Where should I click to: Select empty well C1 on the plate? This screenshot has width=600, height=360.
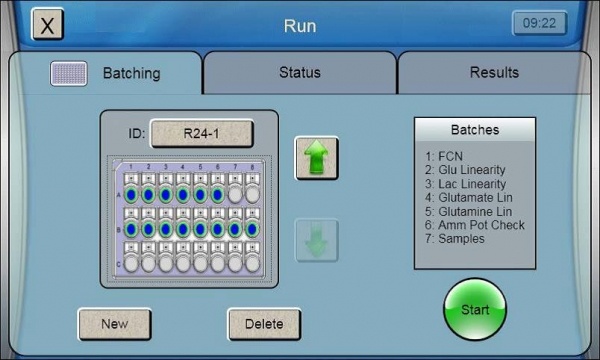click(131, 264)
